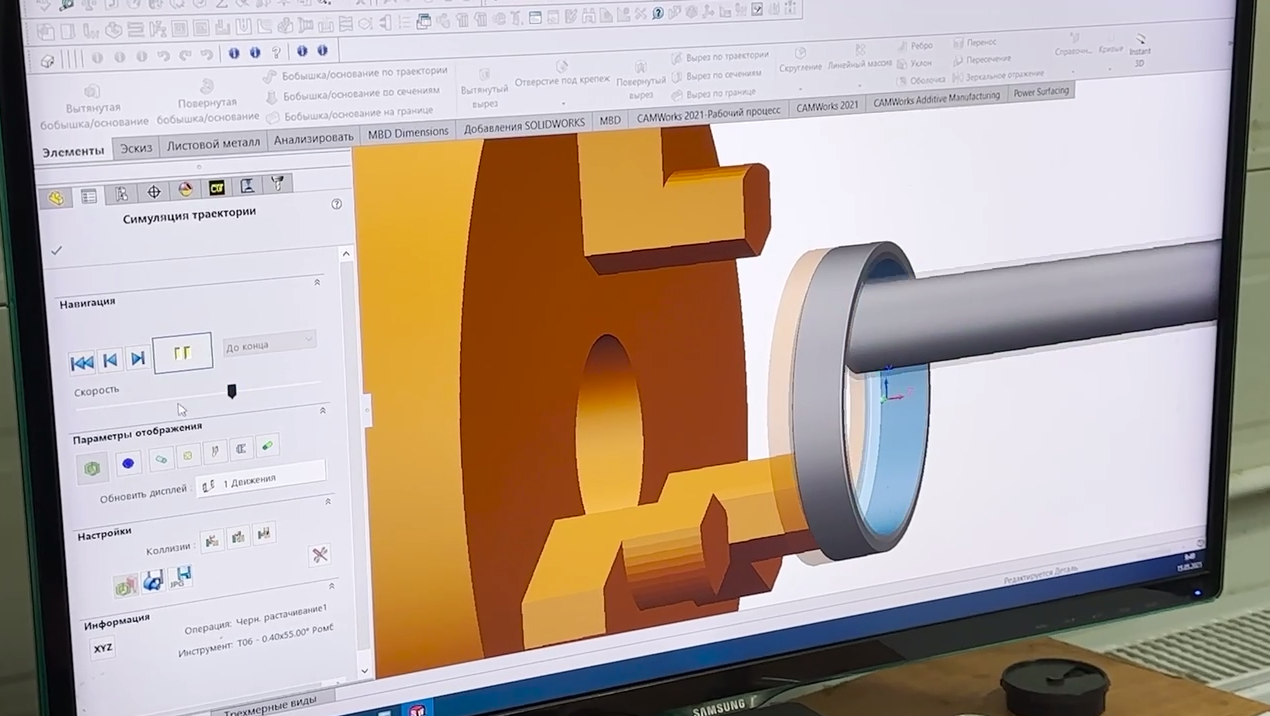1270x716 pixels.
Task: Switch to the Эскиз tab
Action: point(135,147)
